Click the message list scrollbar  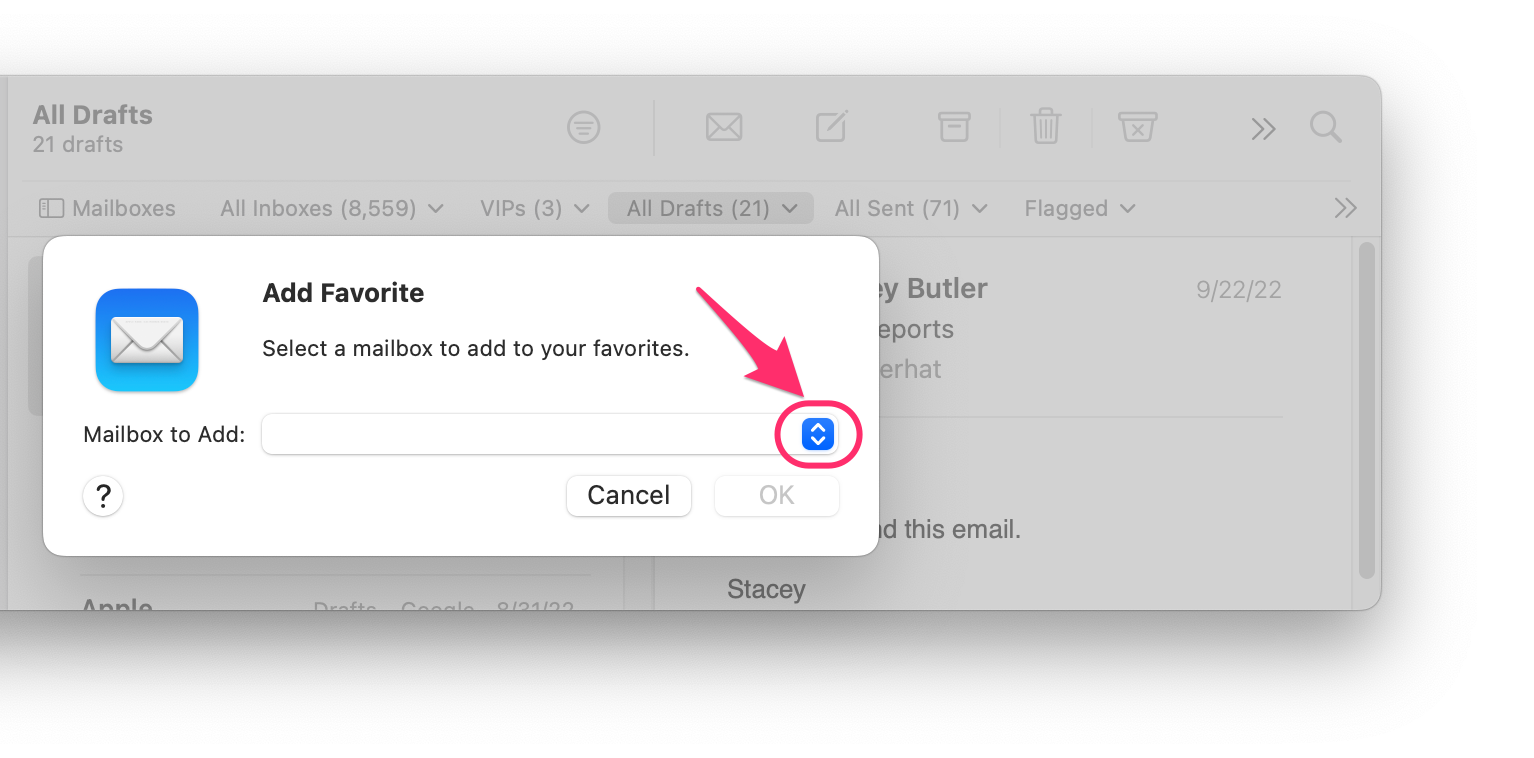coord(1366,410)
